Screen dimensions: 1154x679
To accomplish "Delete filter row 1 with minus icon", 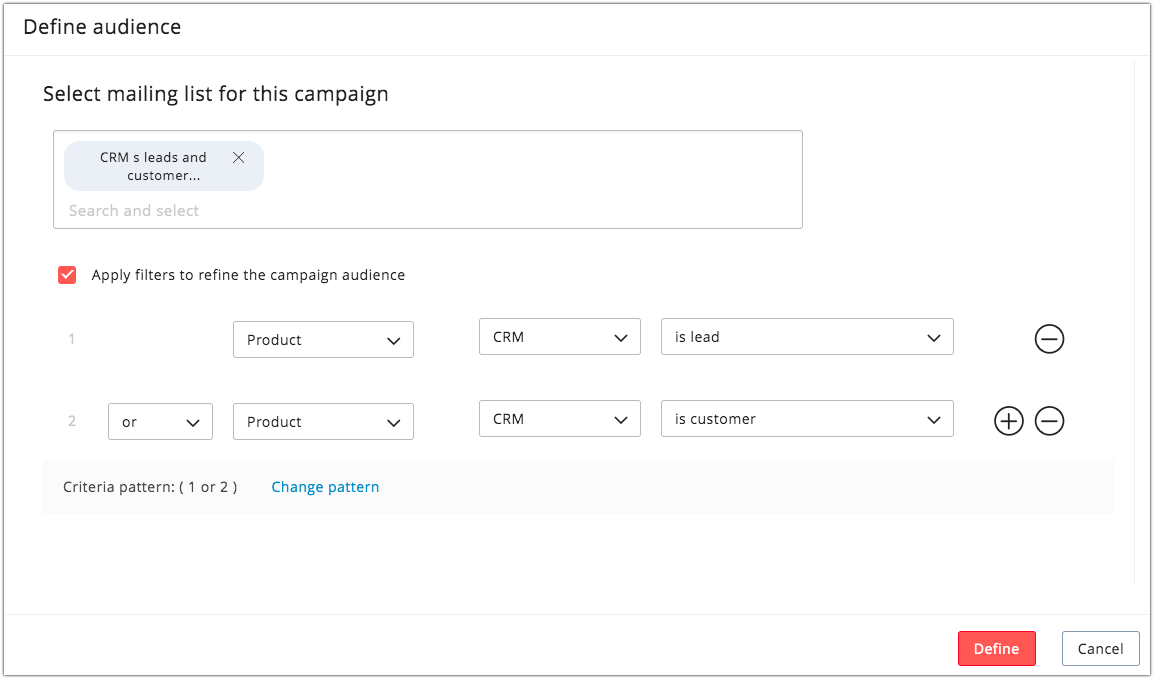I will [x=1049, y=340].
